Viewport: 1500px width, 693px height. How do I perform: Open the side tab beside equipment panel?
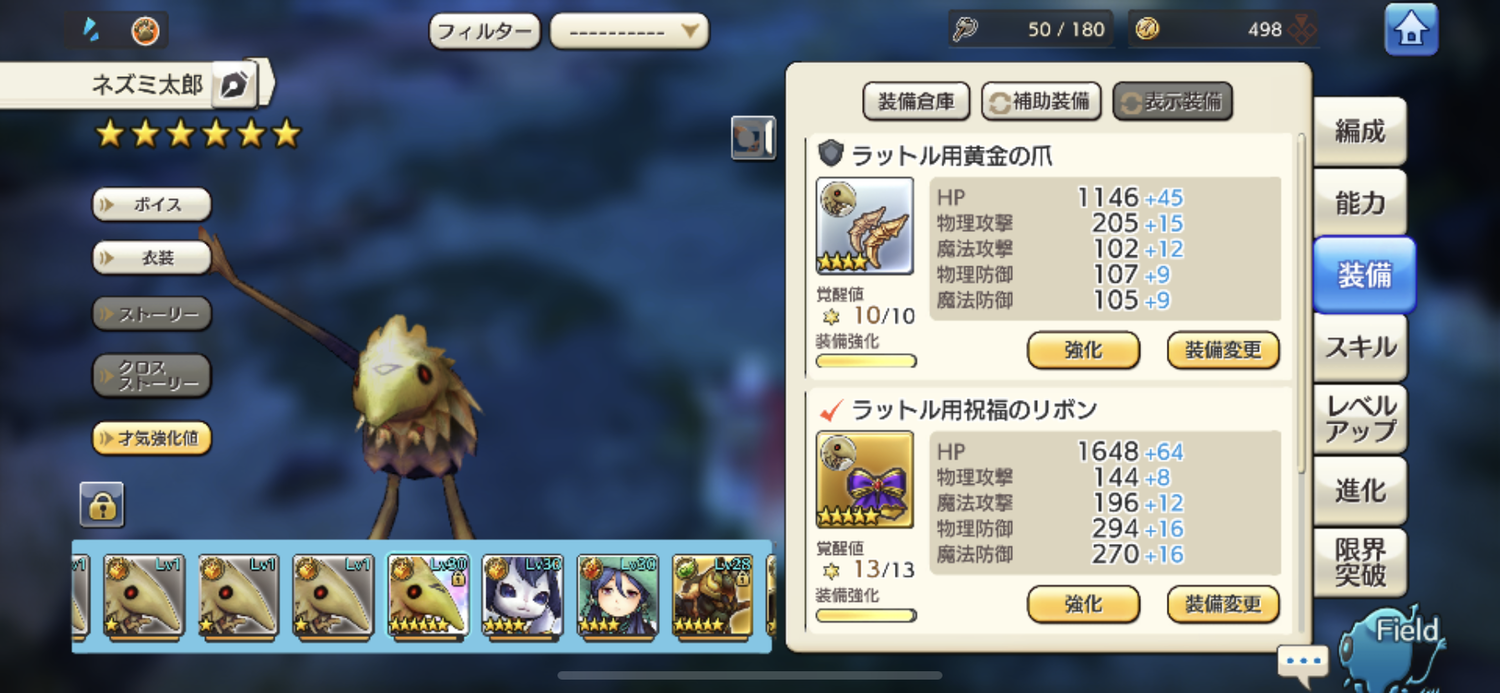coord(753,138)
